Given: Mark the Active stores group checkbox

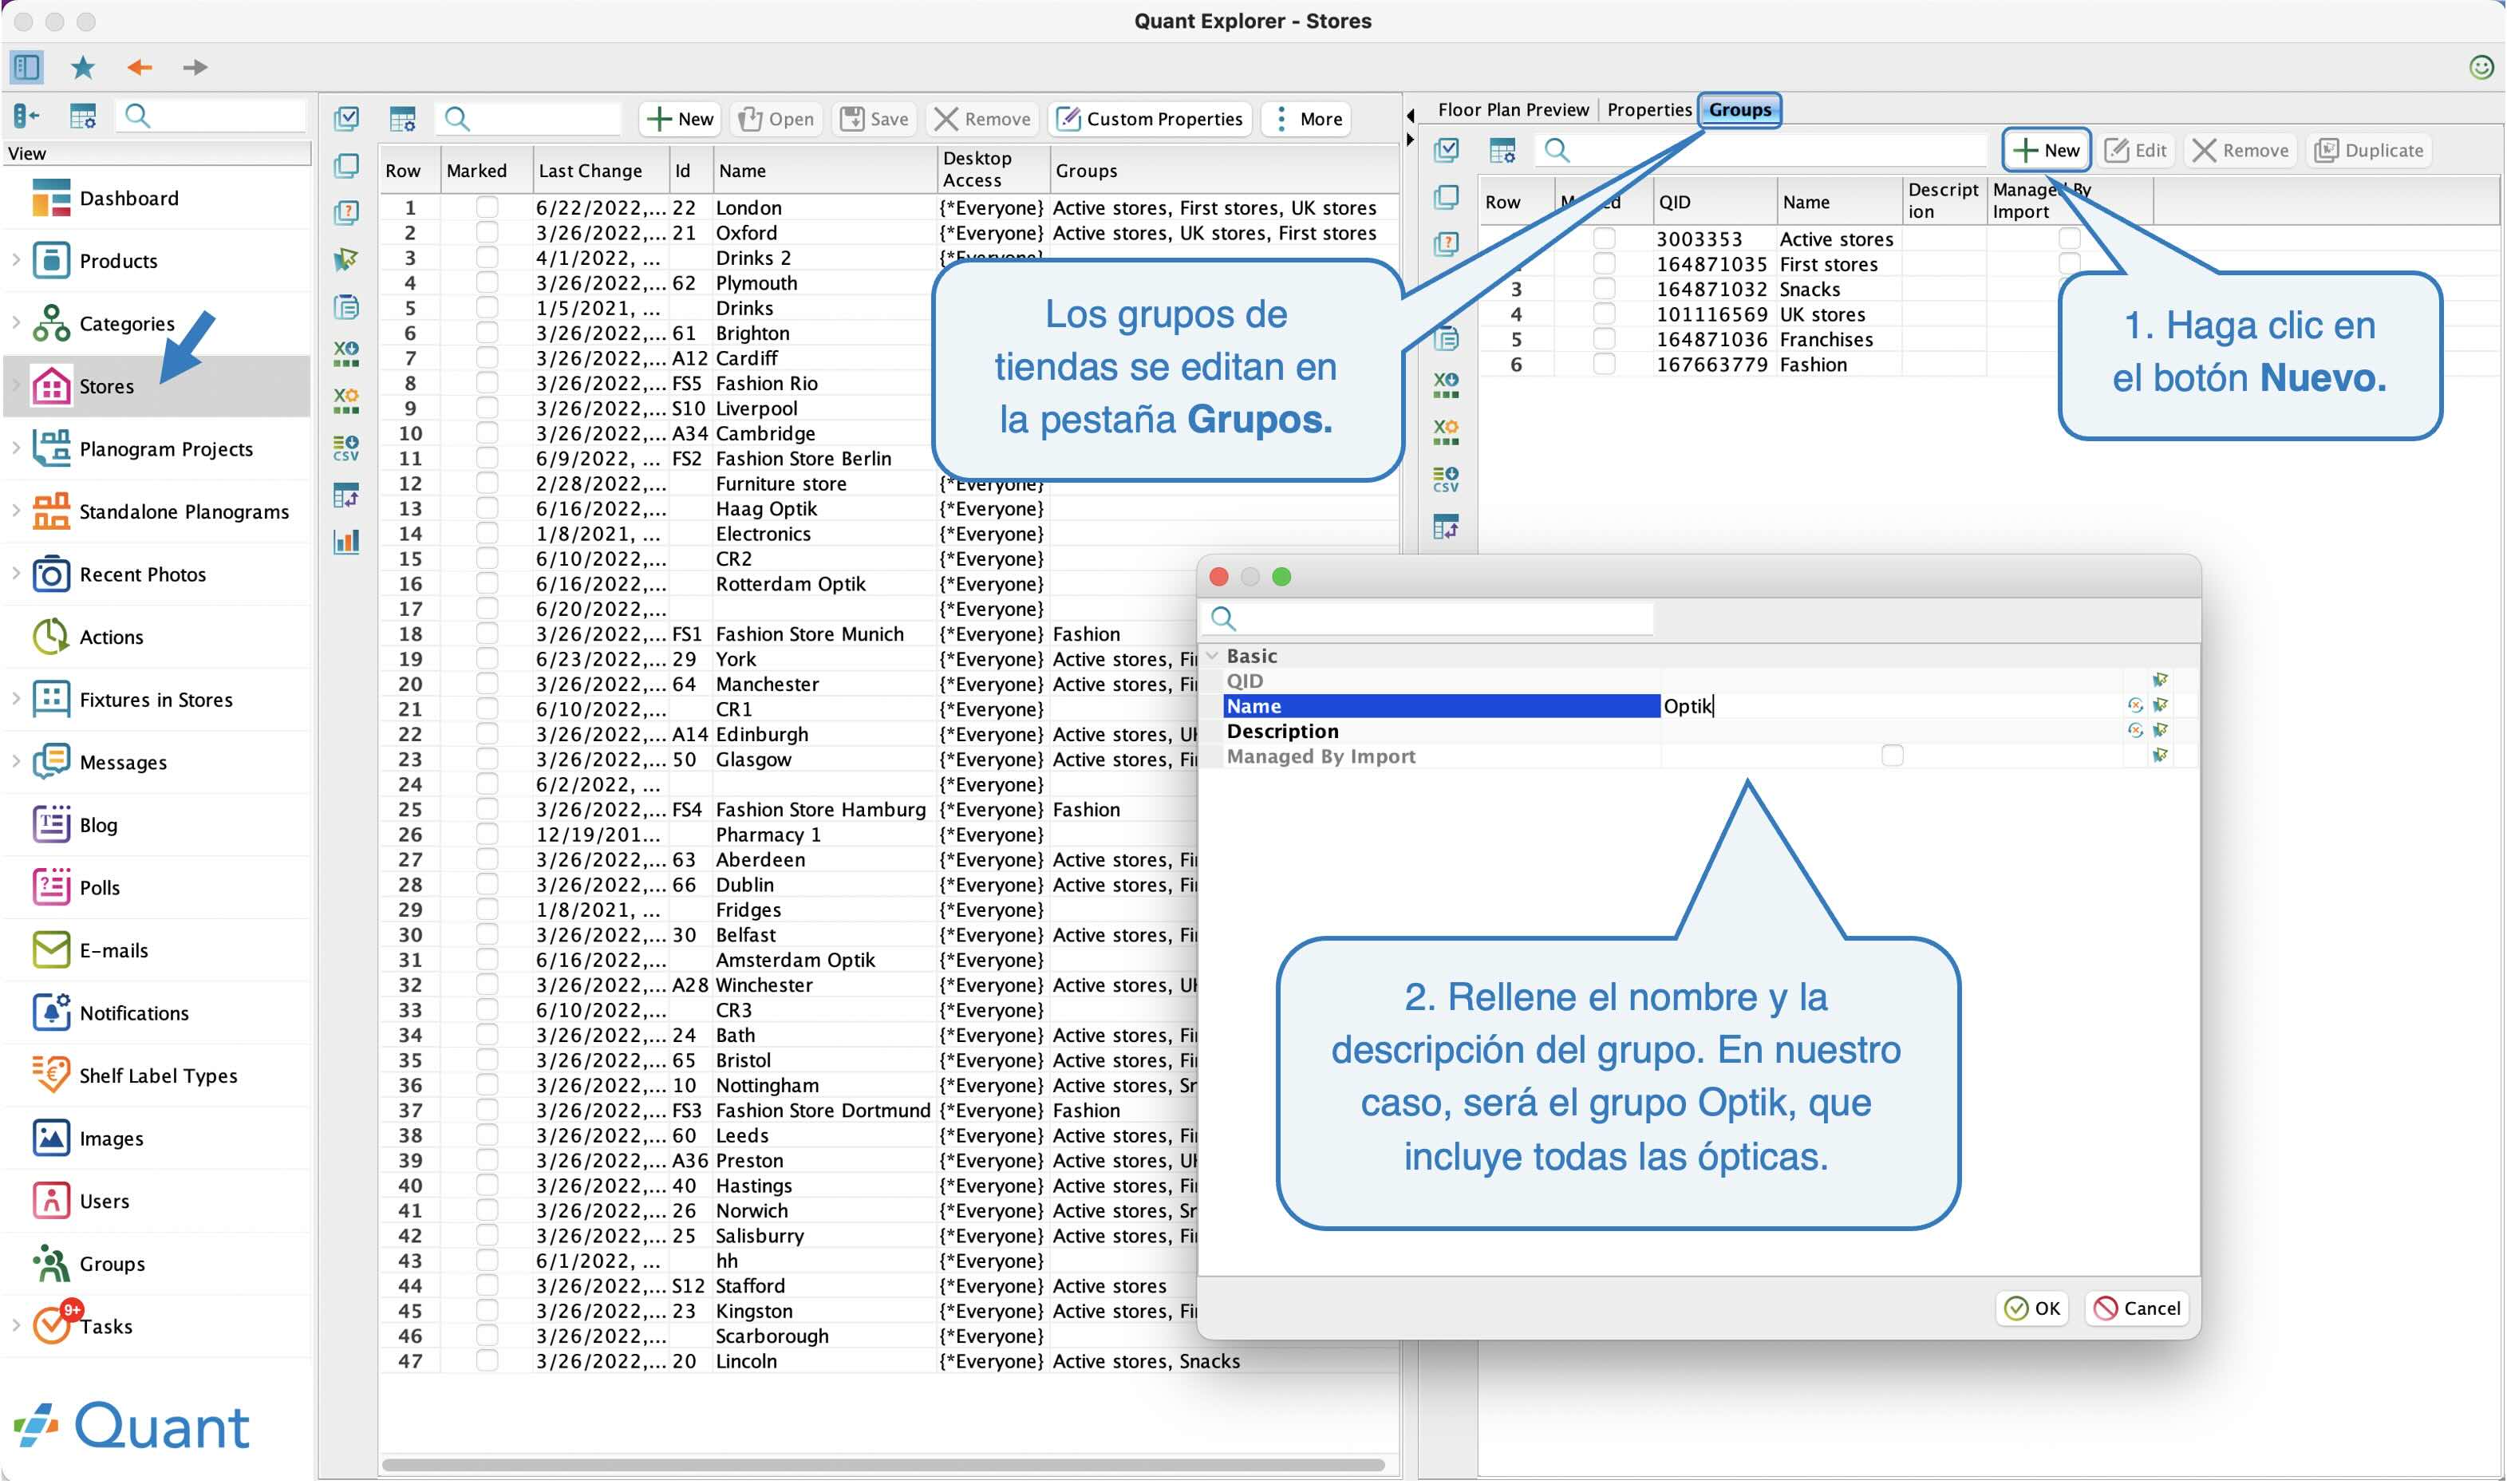Looking at the screenshot, I should click(x=1603, y=238).
